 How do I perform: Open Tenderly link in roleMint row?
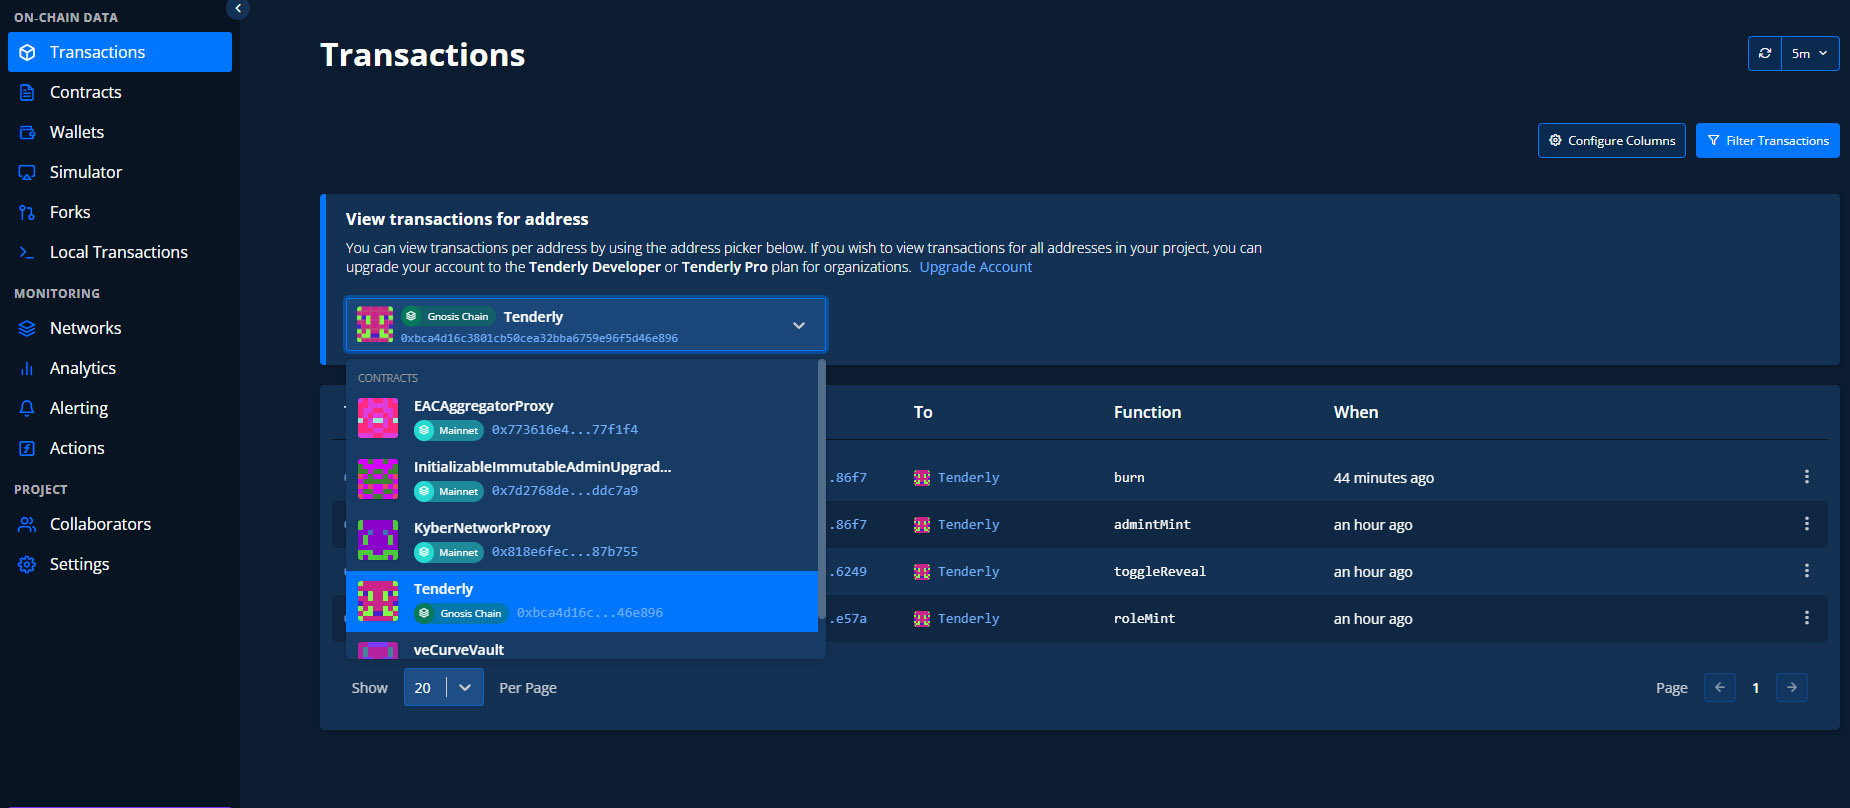(x=968, y=619)
